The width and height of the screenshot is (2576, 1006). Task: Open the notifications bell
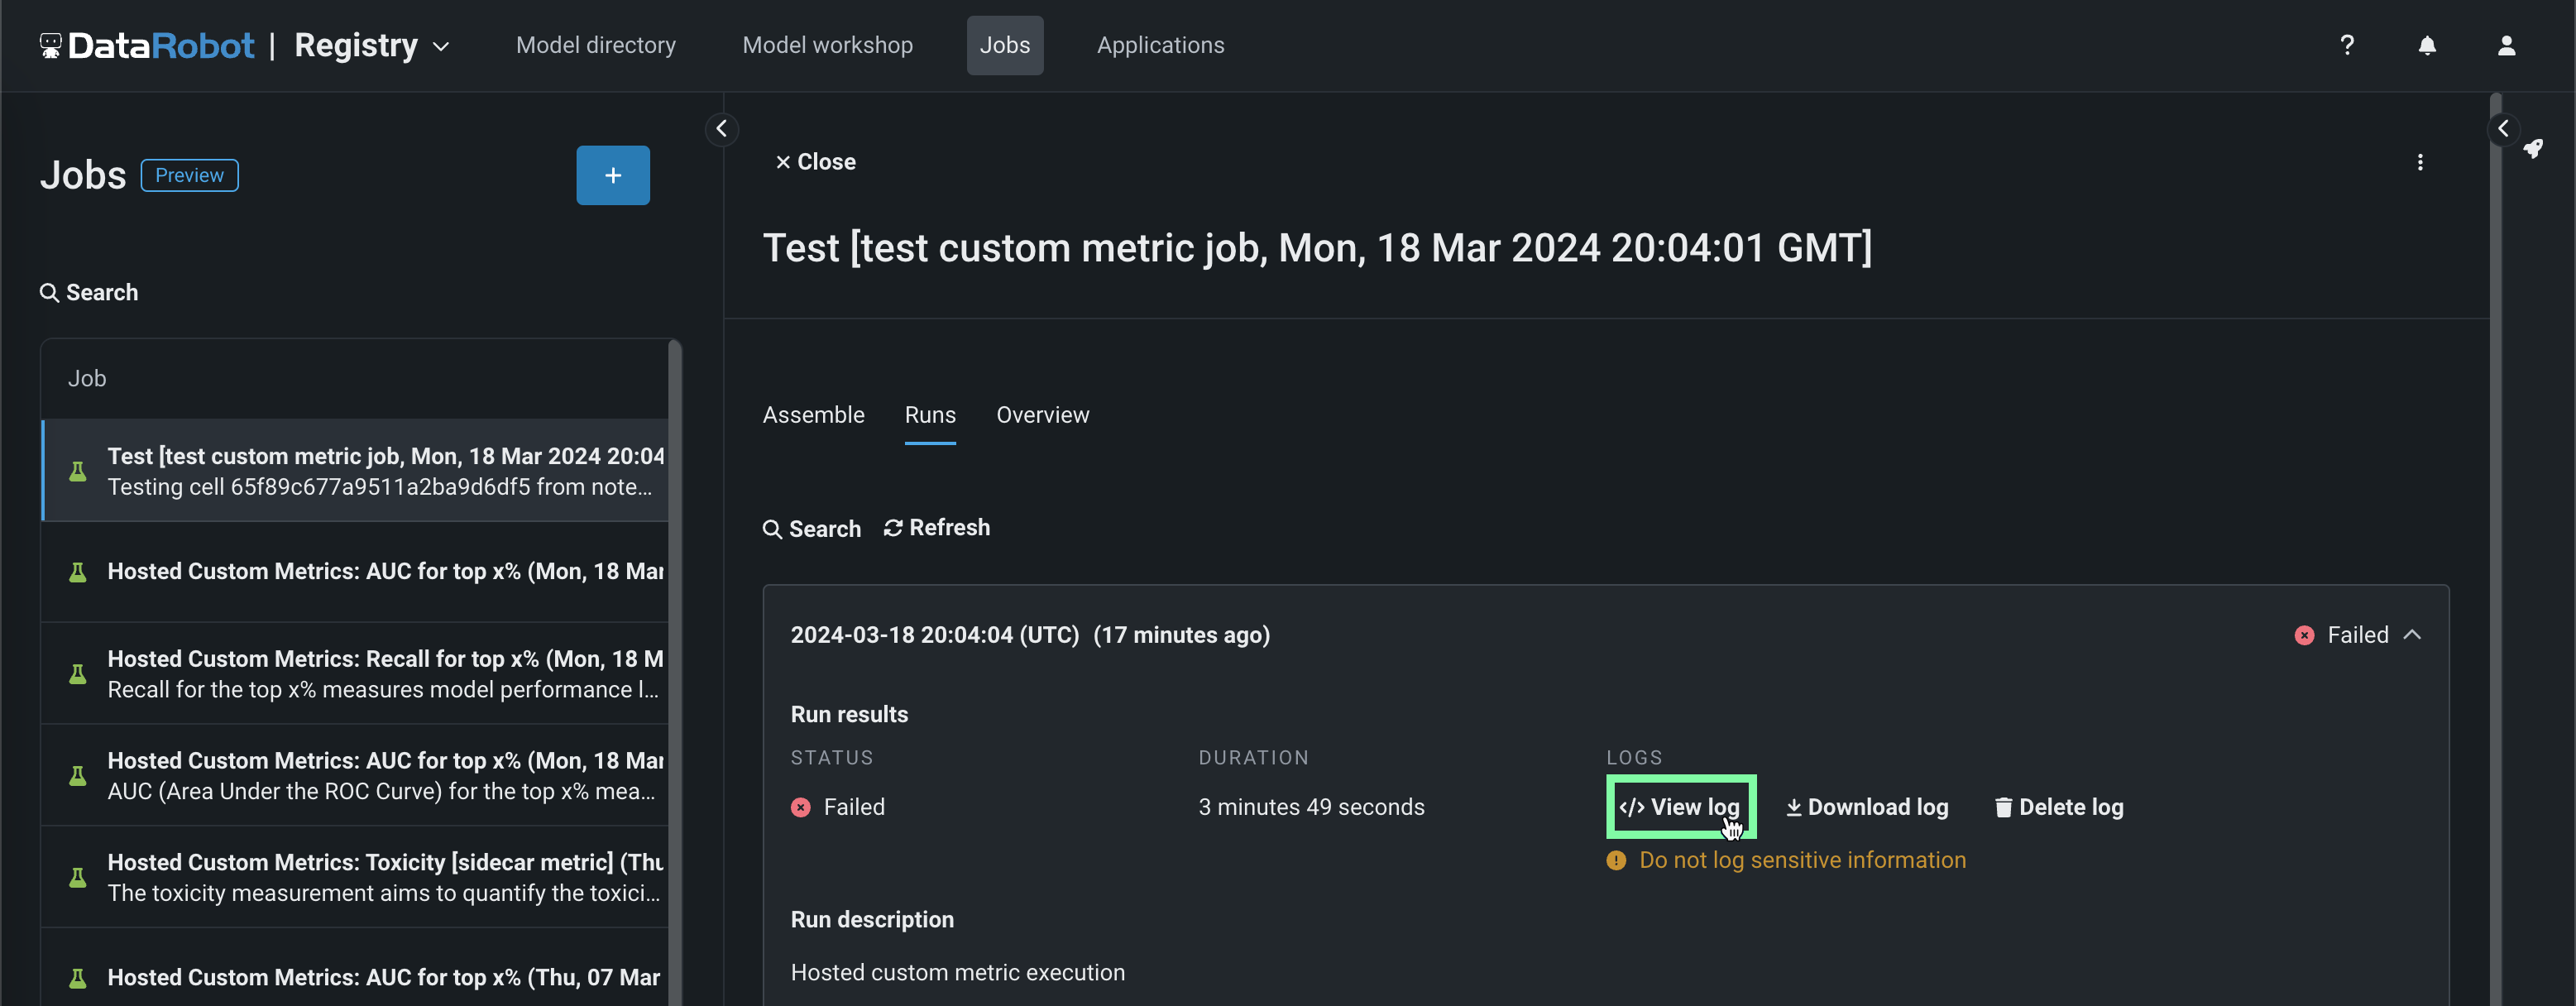2426,45
